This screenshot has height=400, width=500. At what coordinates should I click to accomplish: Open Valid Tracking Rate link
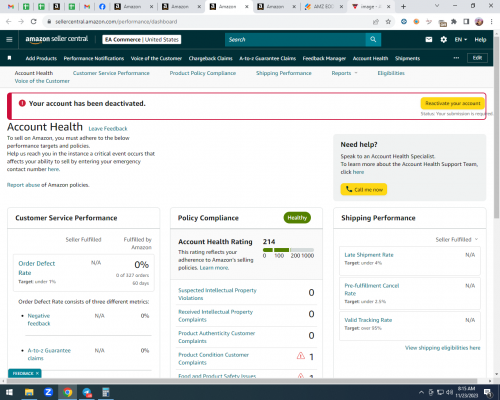[368, 320]
